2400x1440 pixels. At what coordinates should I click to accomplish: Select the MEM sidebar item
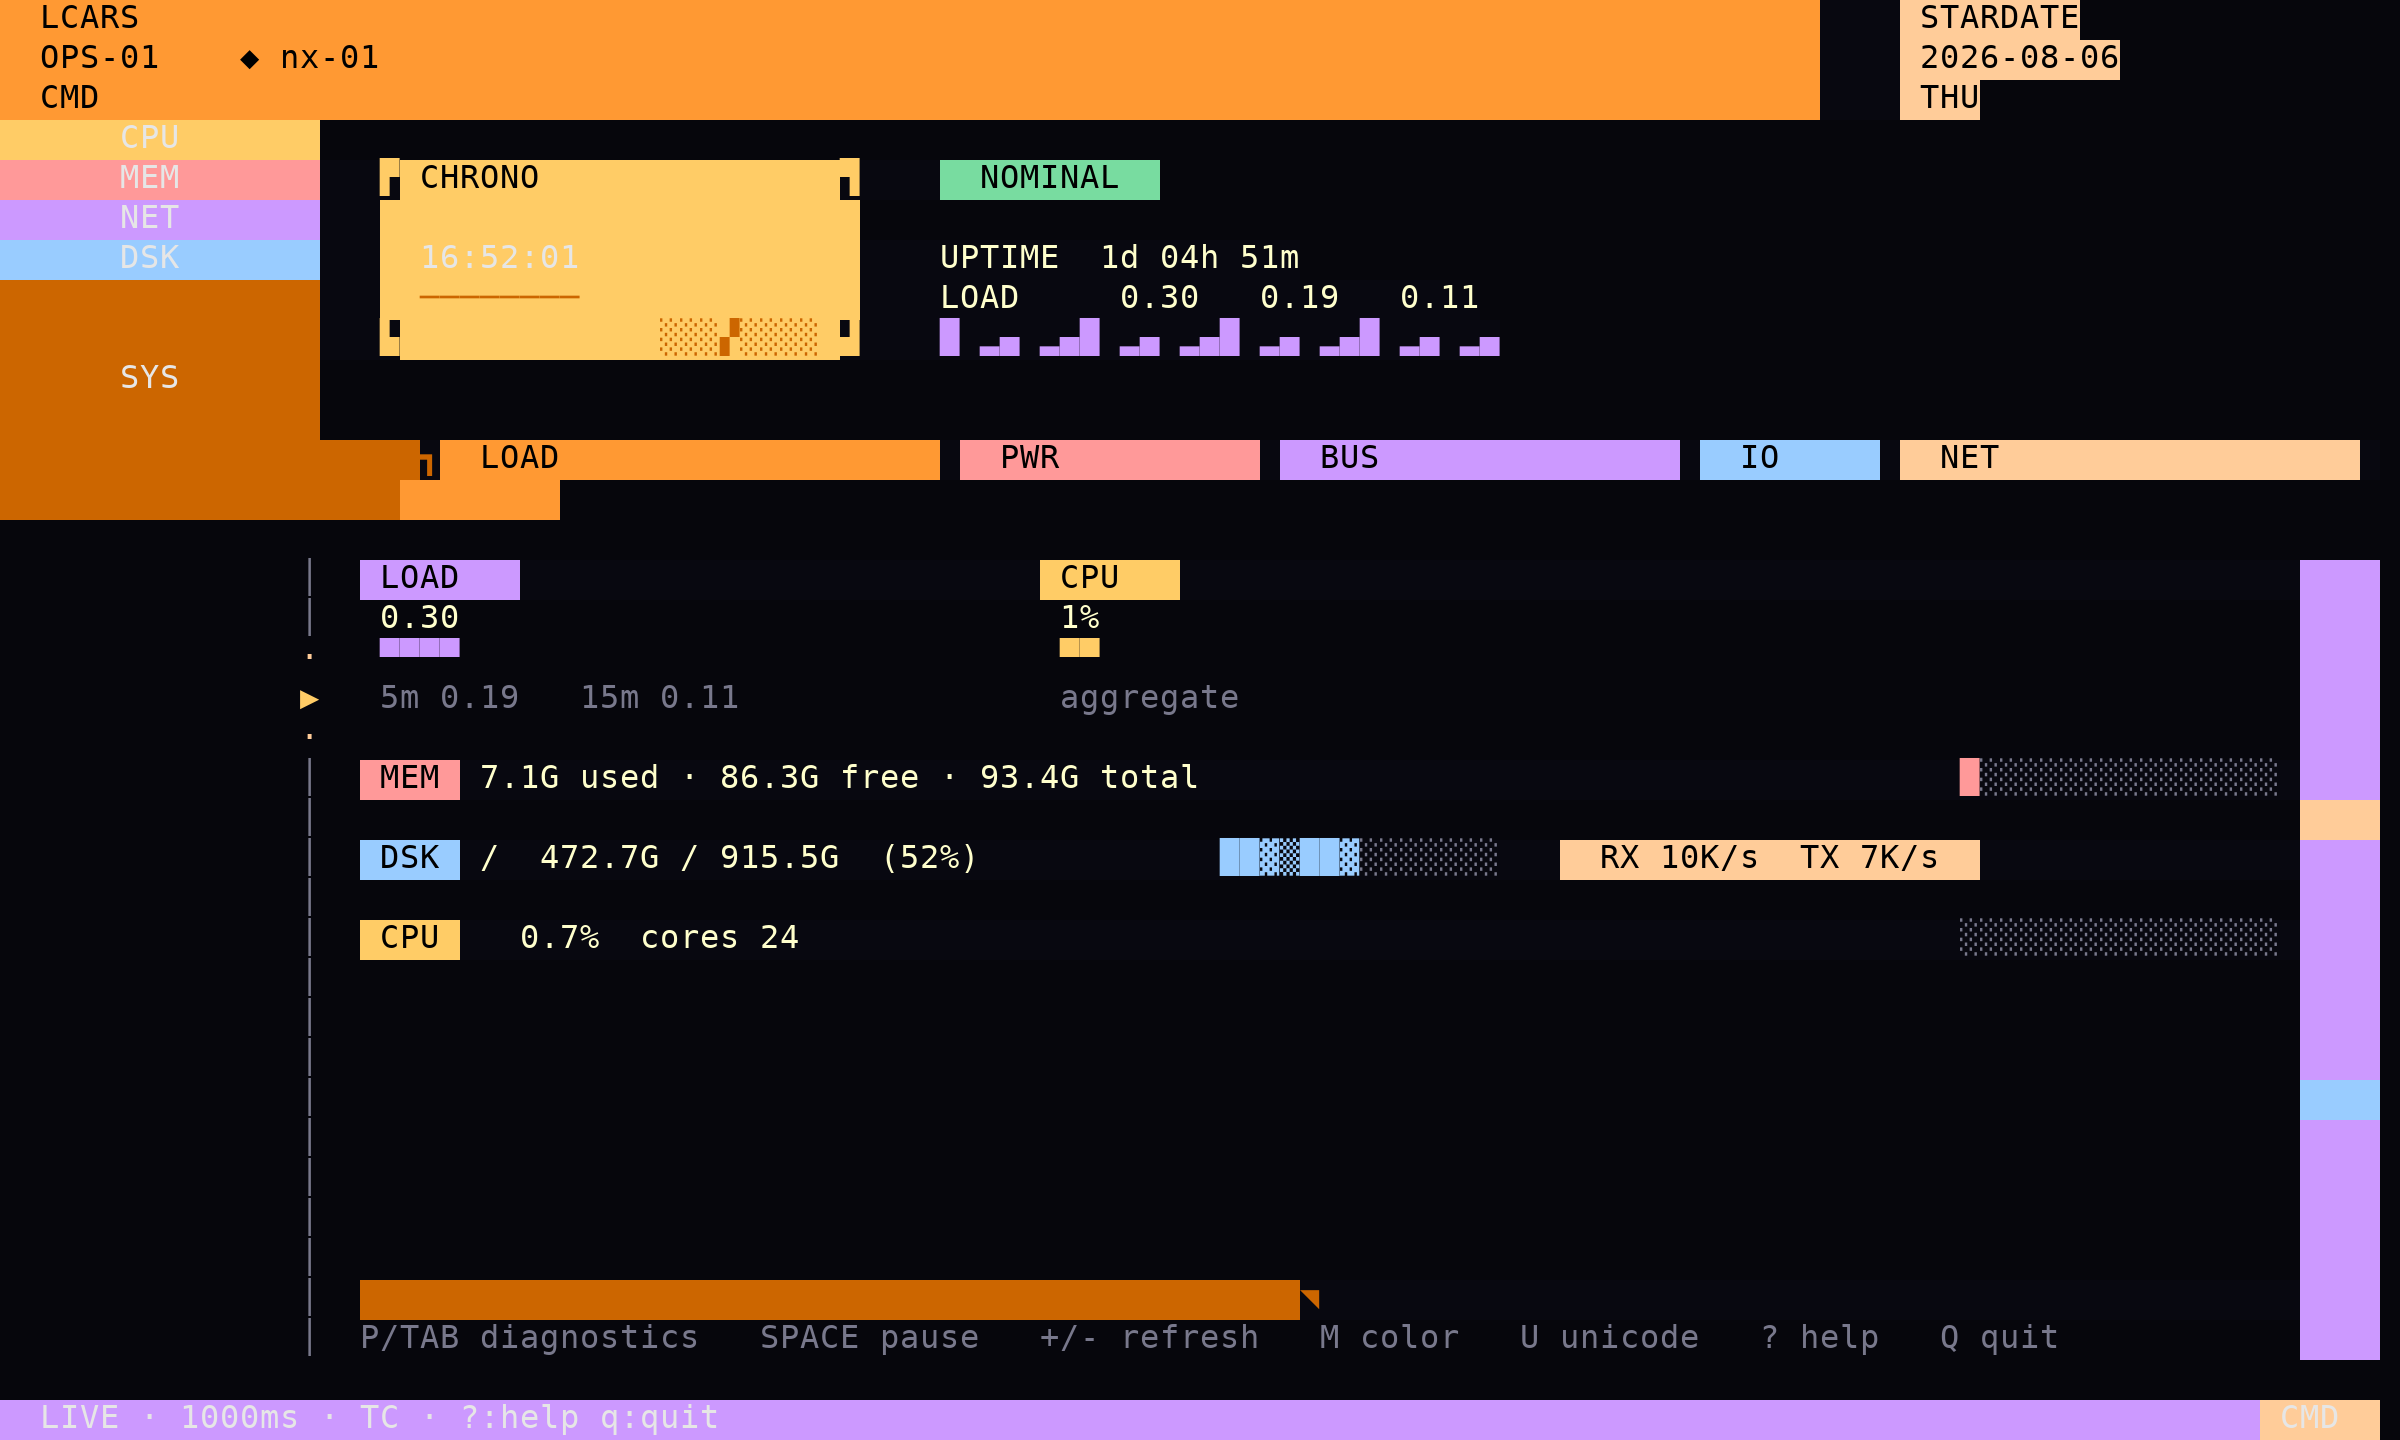click(160, 179)
